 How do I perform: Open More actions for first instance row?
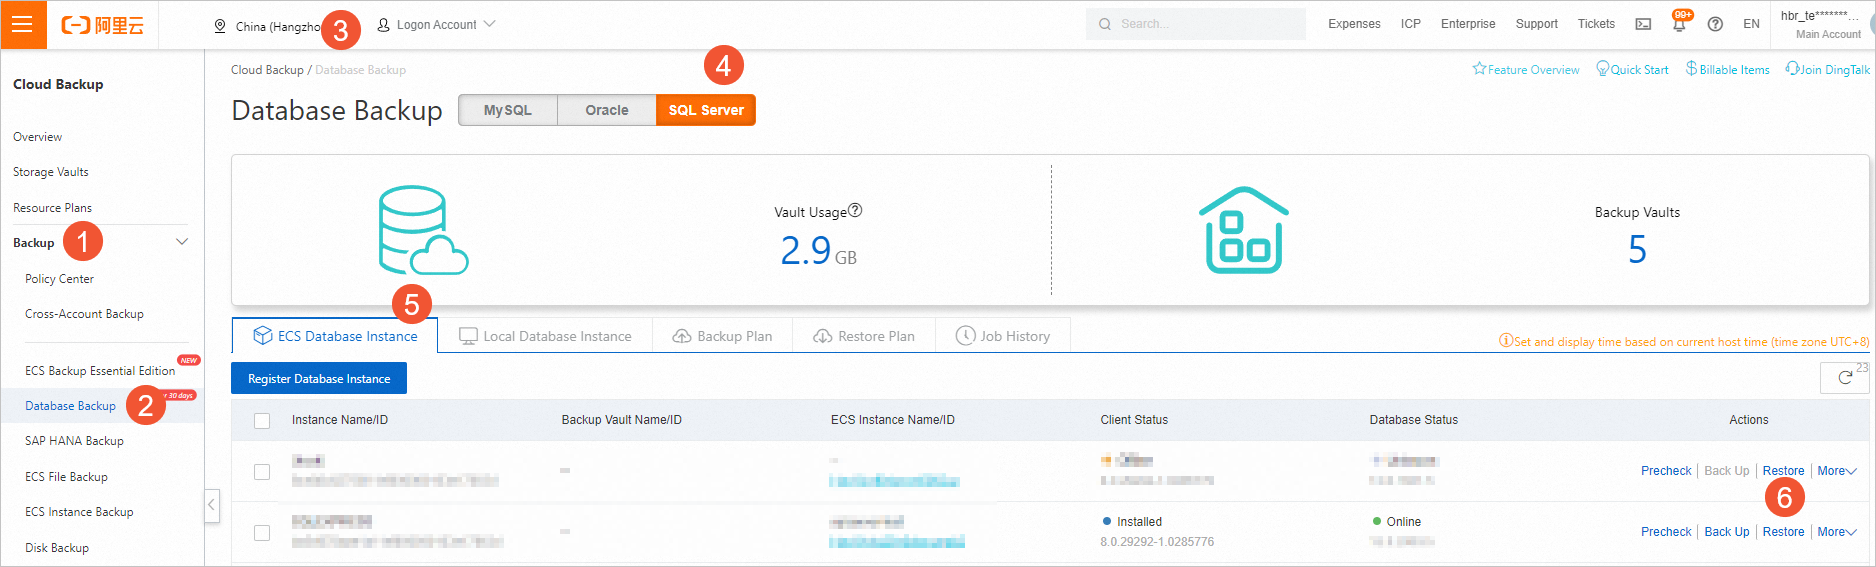(x=1837, y=471)
